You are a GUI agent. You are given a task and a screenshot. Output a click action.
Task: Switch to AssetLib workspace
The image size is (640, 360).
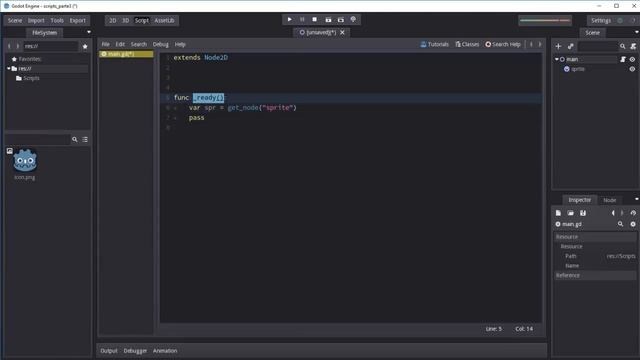[164, 20]
